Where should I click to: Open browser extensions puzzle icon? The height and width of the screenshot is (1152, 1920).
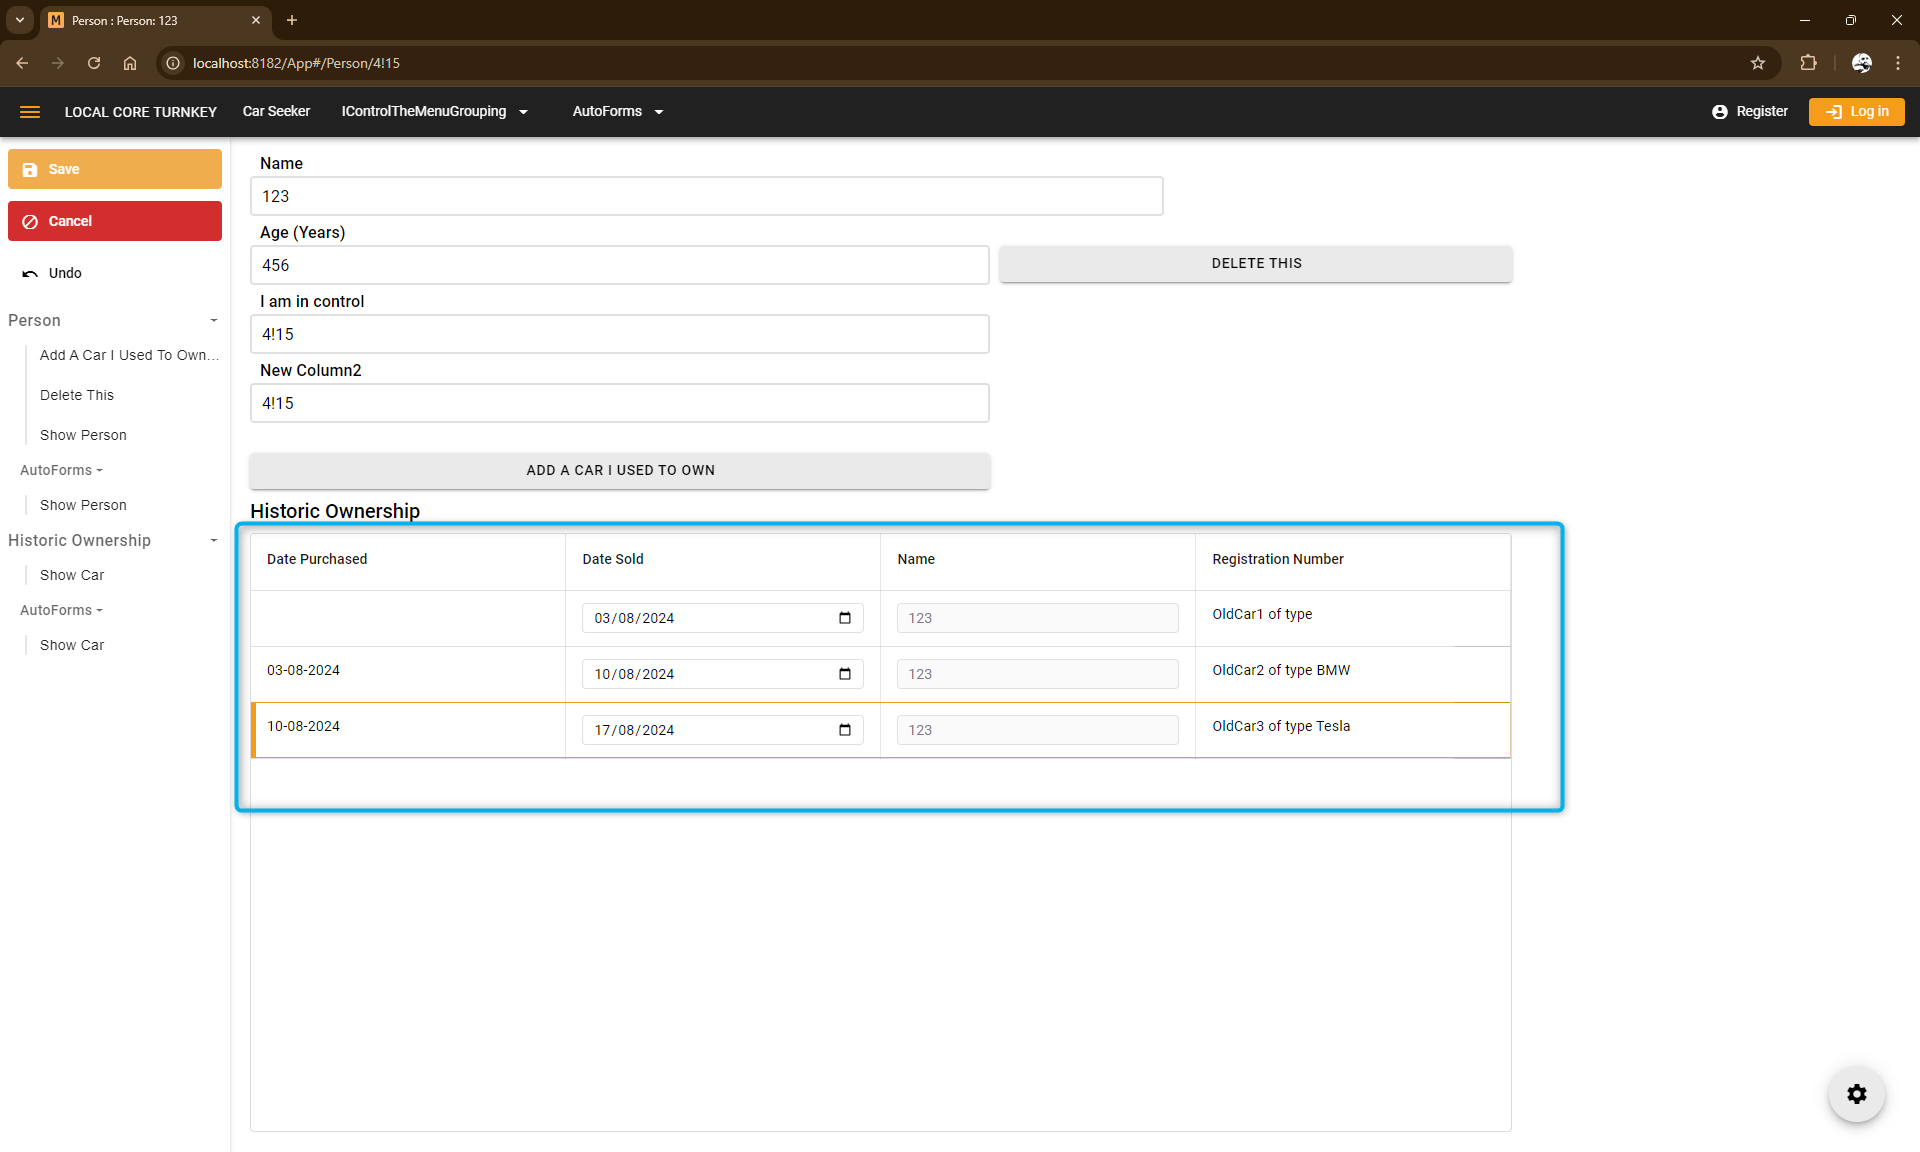(x=1808, y=63)
